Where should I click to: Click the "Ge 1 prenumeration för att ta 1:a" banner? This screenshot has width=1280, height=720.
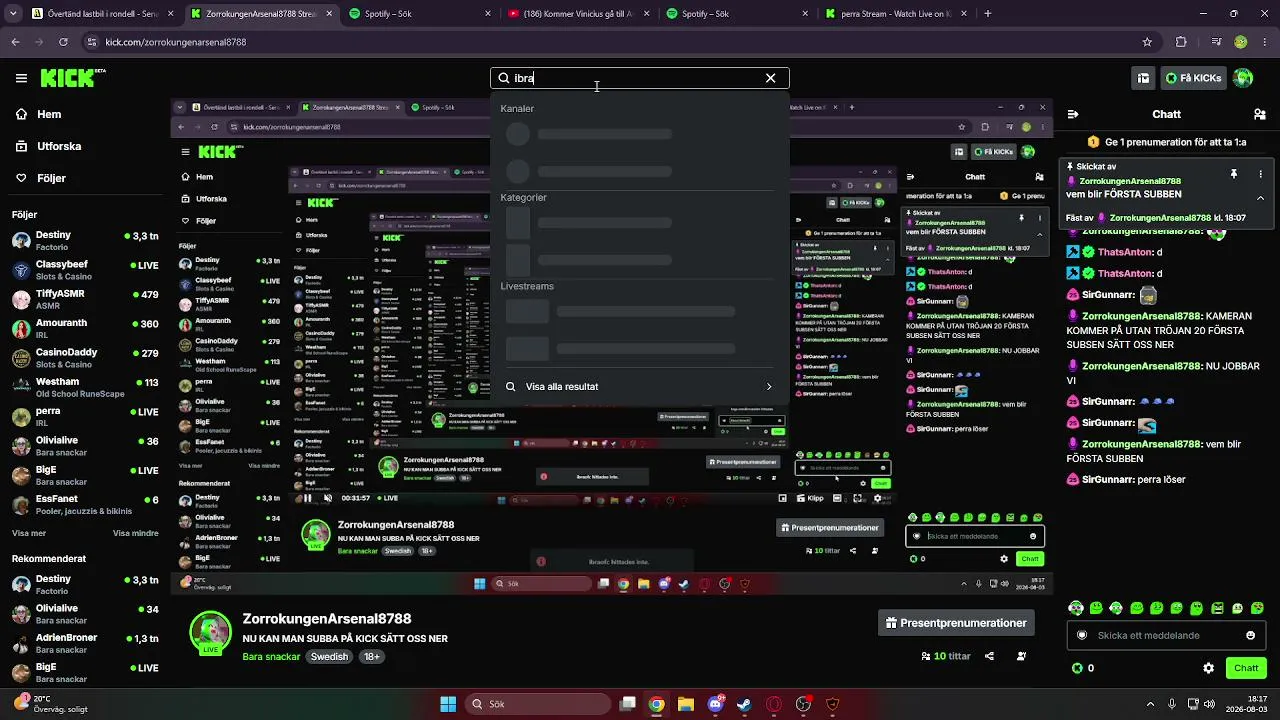pyautogui.click(x=1166, y=142)
